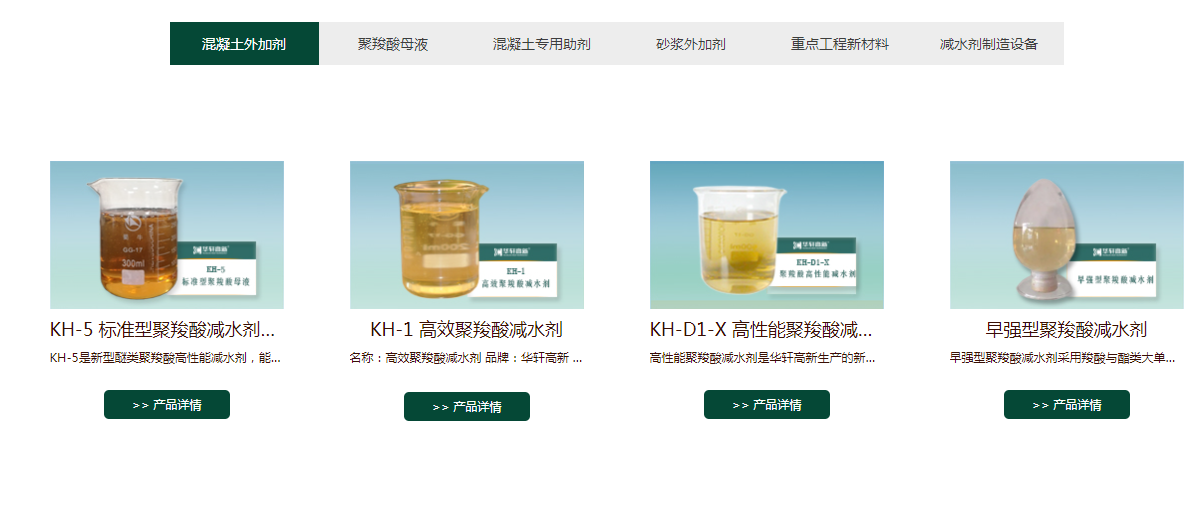
Task: Click 产品详情 button under KH-5
Action: (x=167, y=405)
